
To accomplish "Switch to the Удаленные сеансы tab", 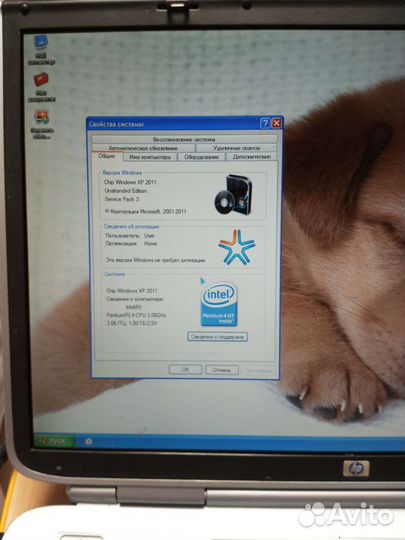I will click(x=236, y=148).
